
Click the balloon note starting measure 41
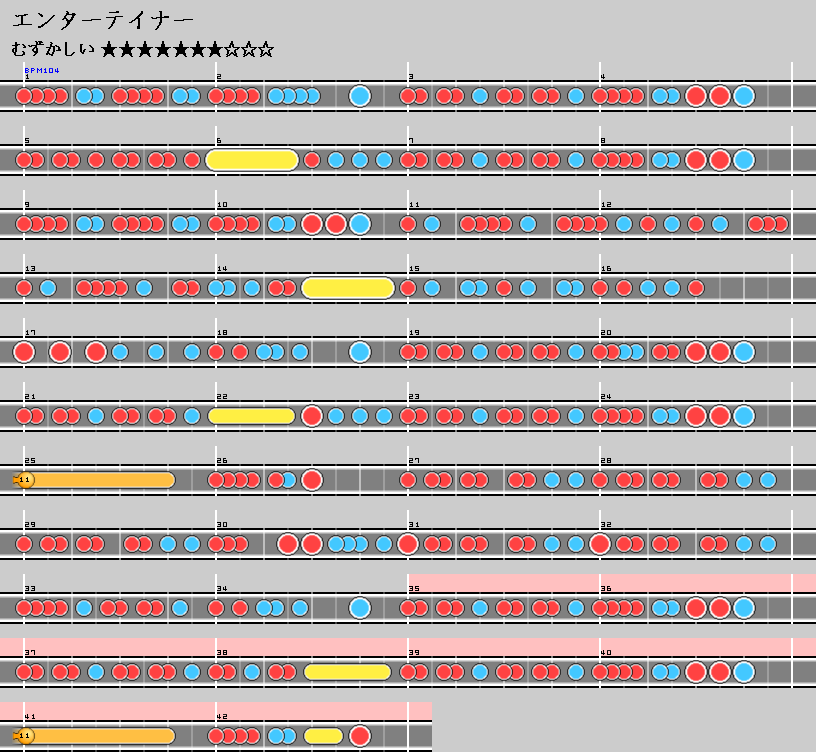coord(25,736)
